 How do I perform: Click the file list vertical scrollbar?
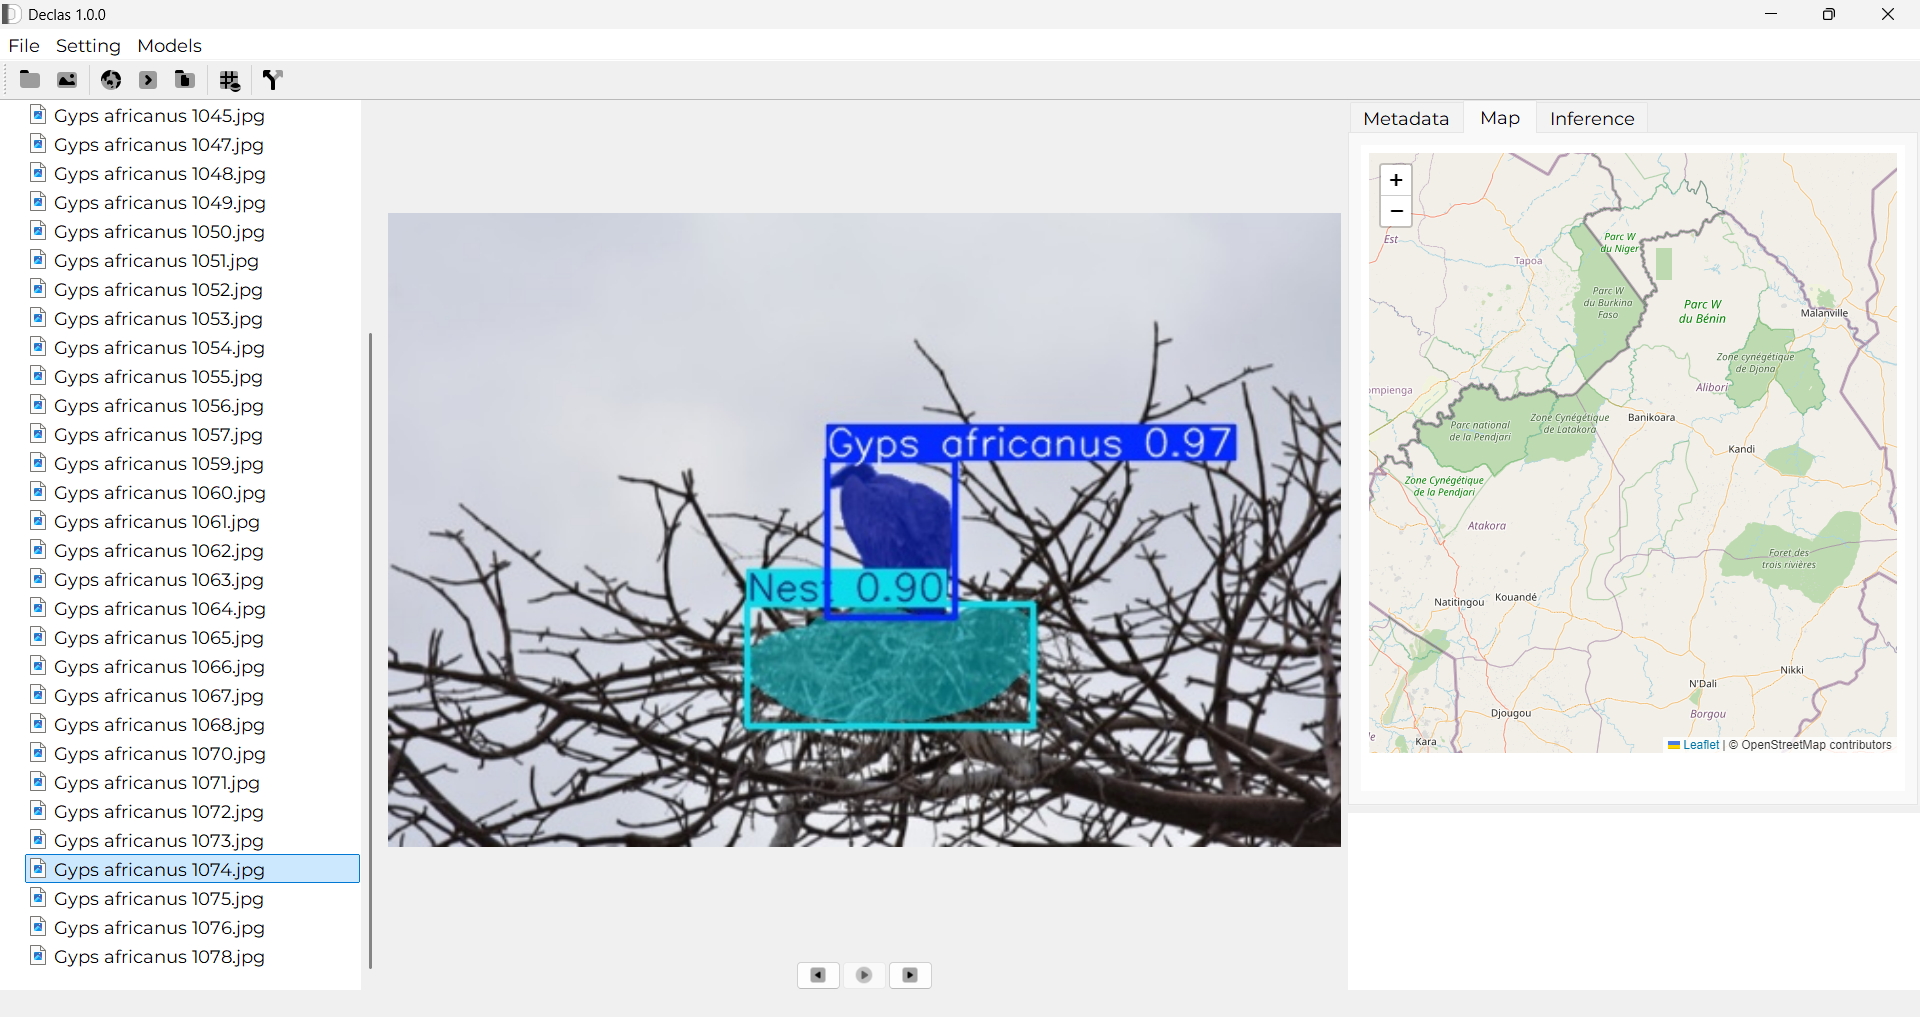pyautogui.click(x=370, y=650)
